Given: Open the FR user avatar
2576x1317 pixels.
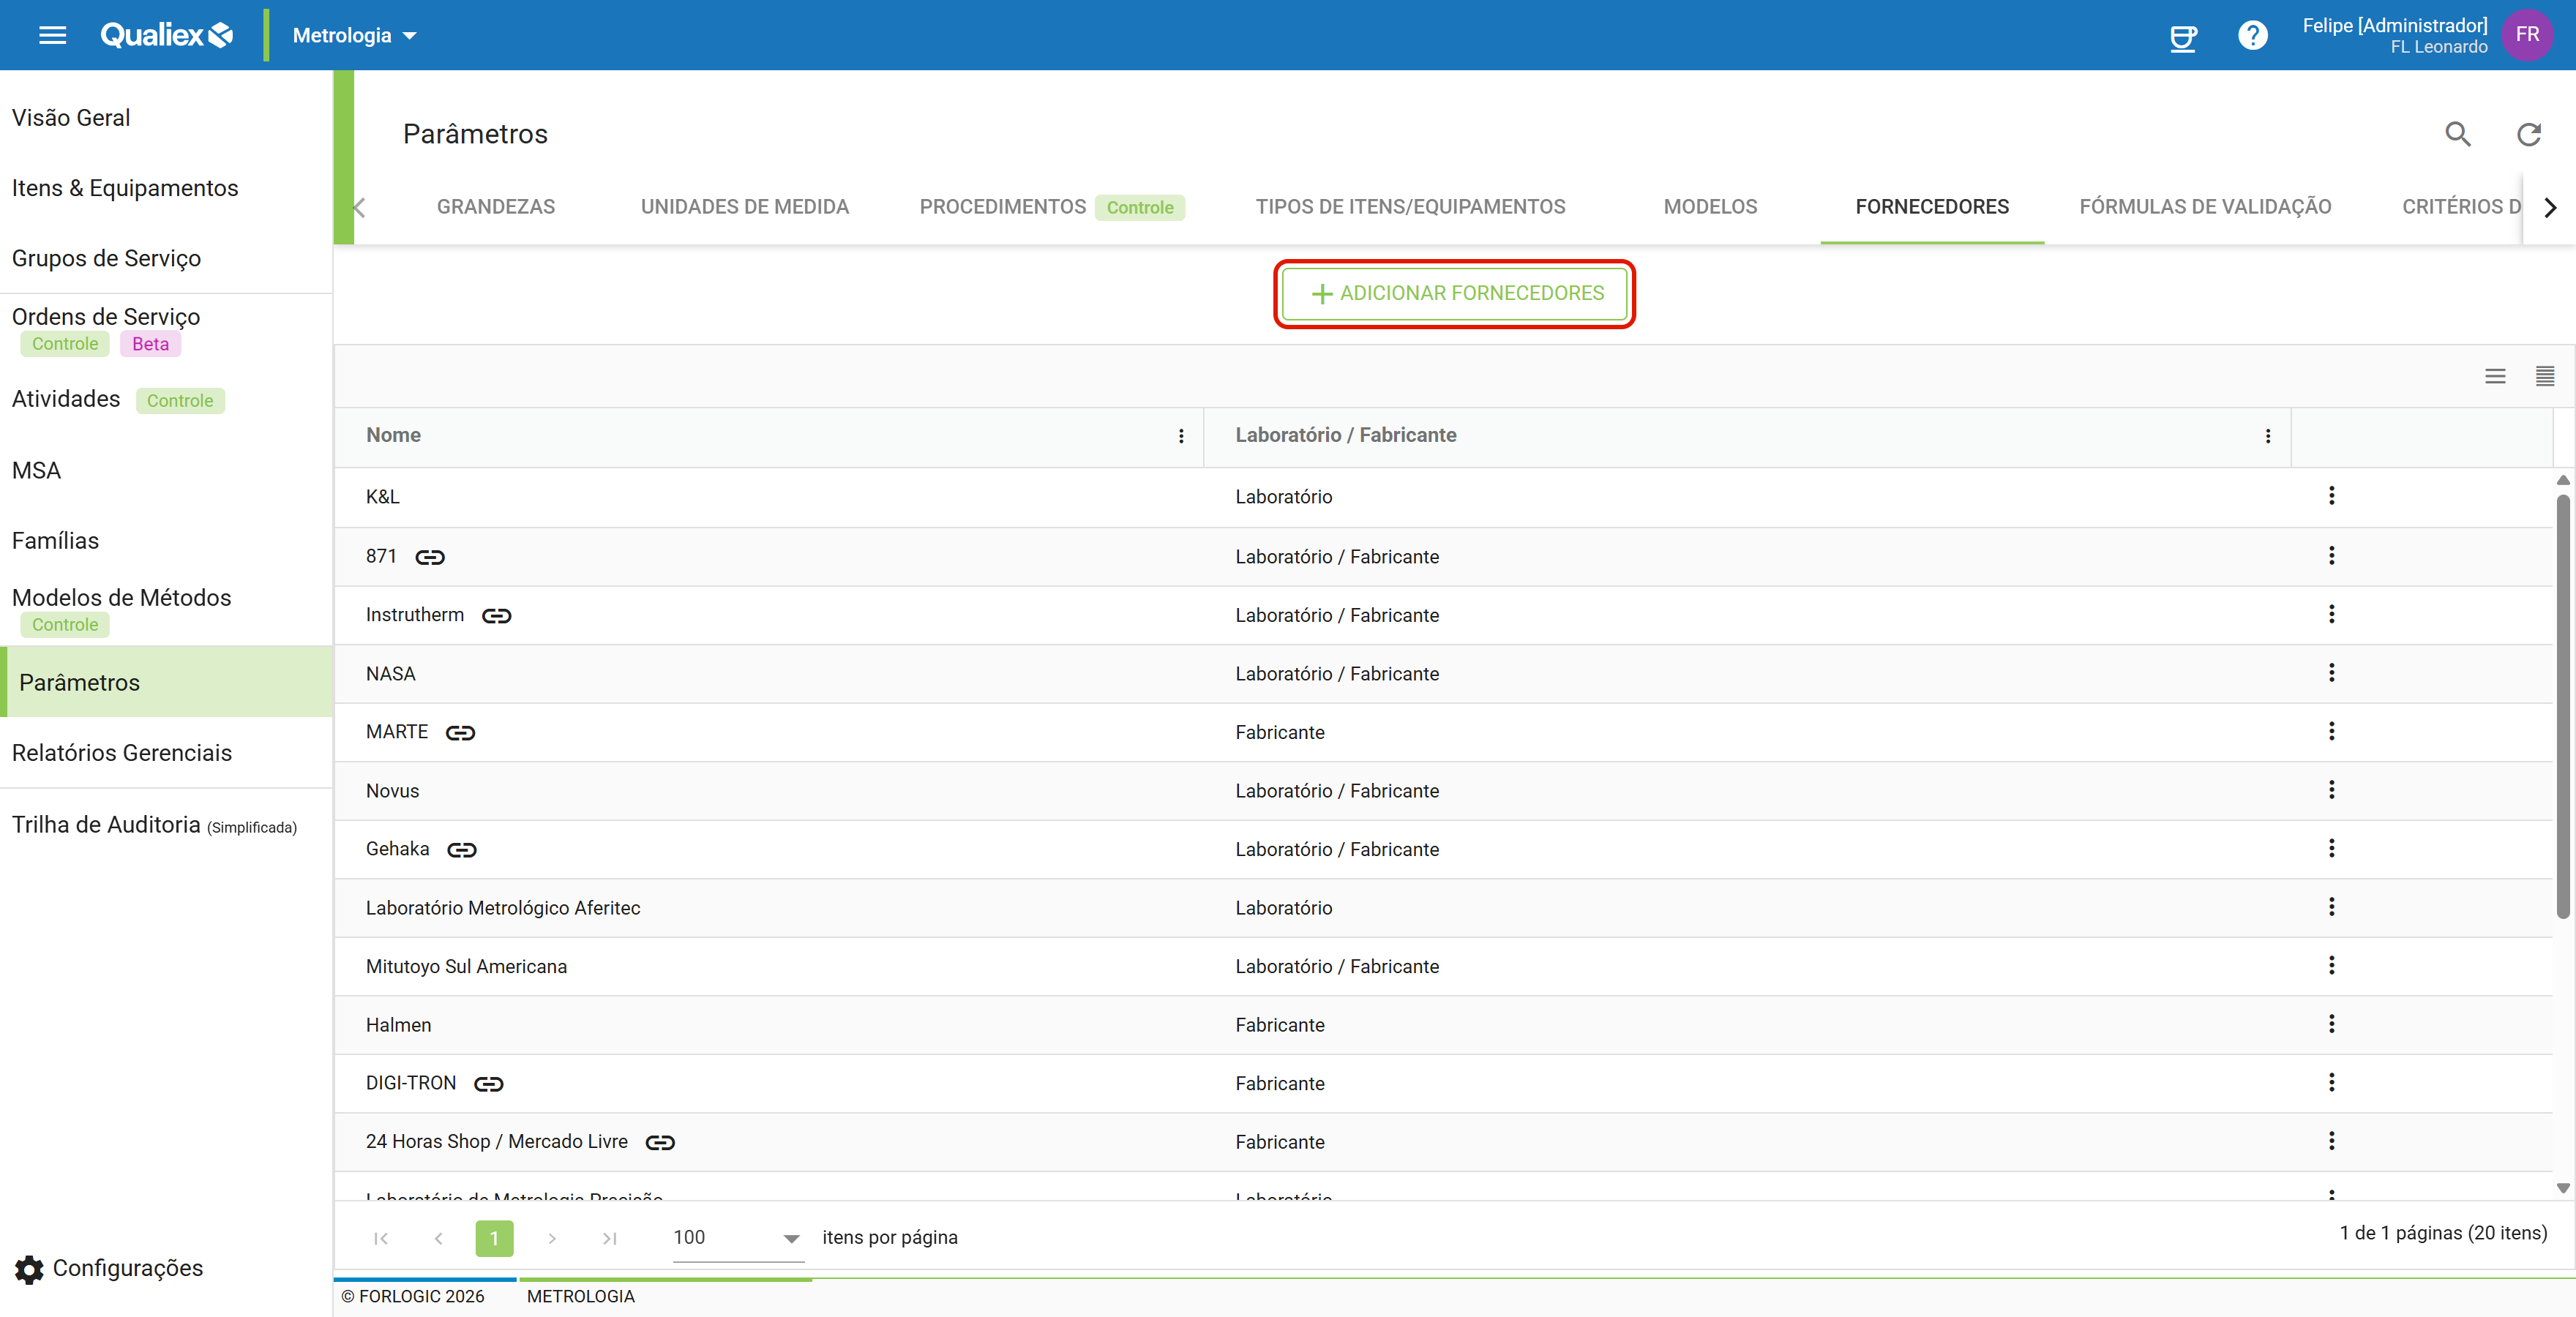Looking at the screenshot, I should pos(2527,35).
